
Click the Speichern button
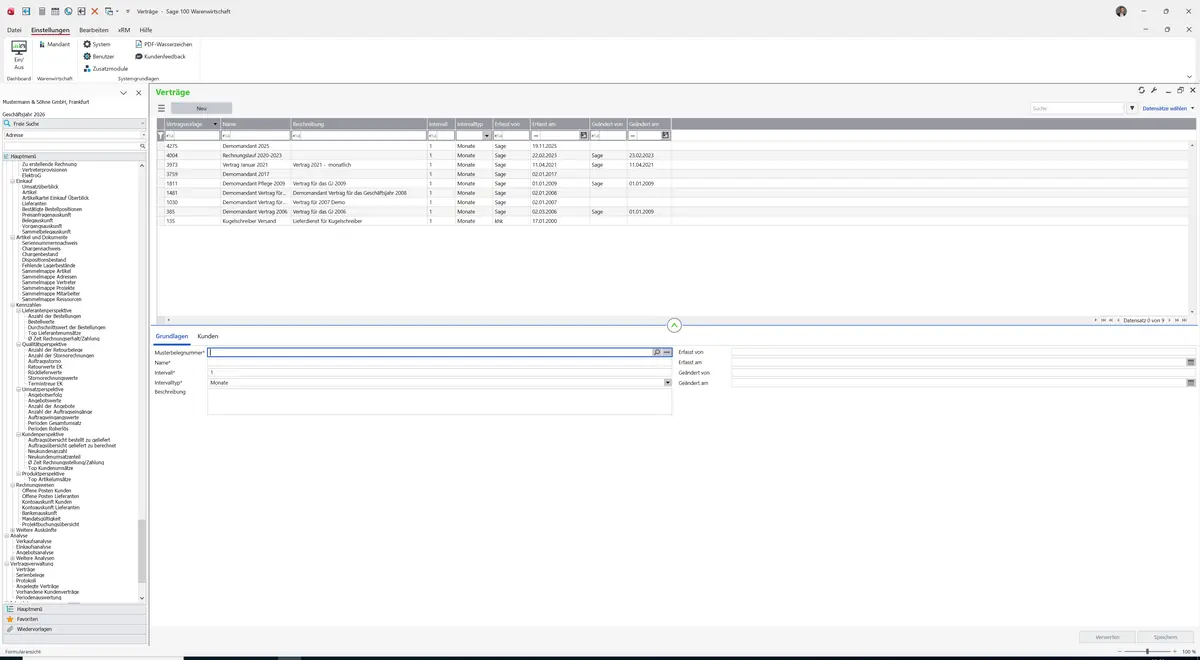(1165, 637)
